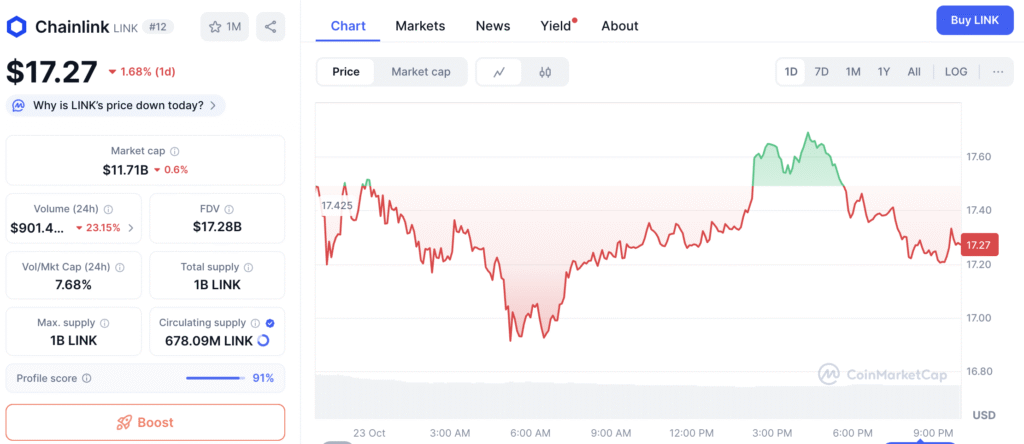Click the star watchlist icon

pyautogui.click(x=213, y=27)
